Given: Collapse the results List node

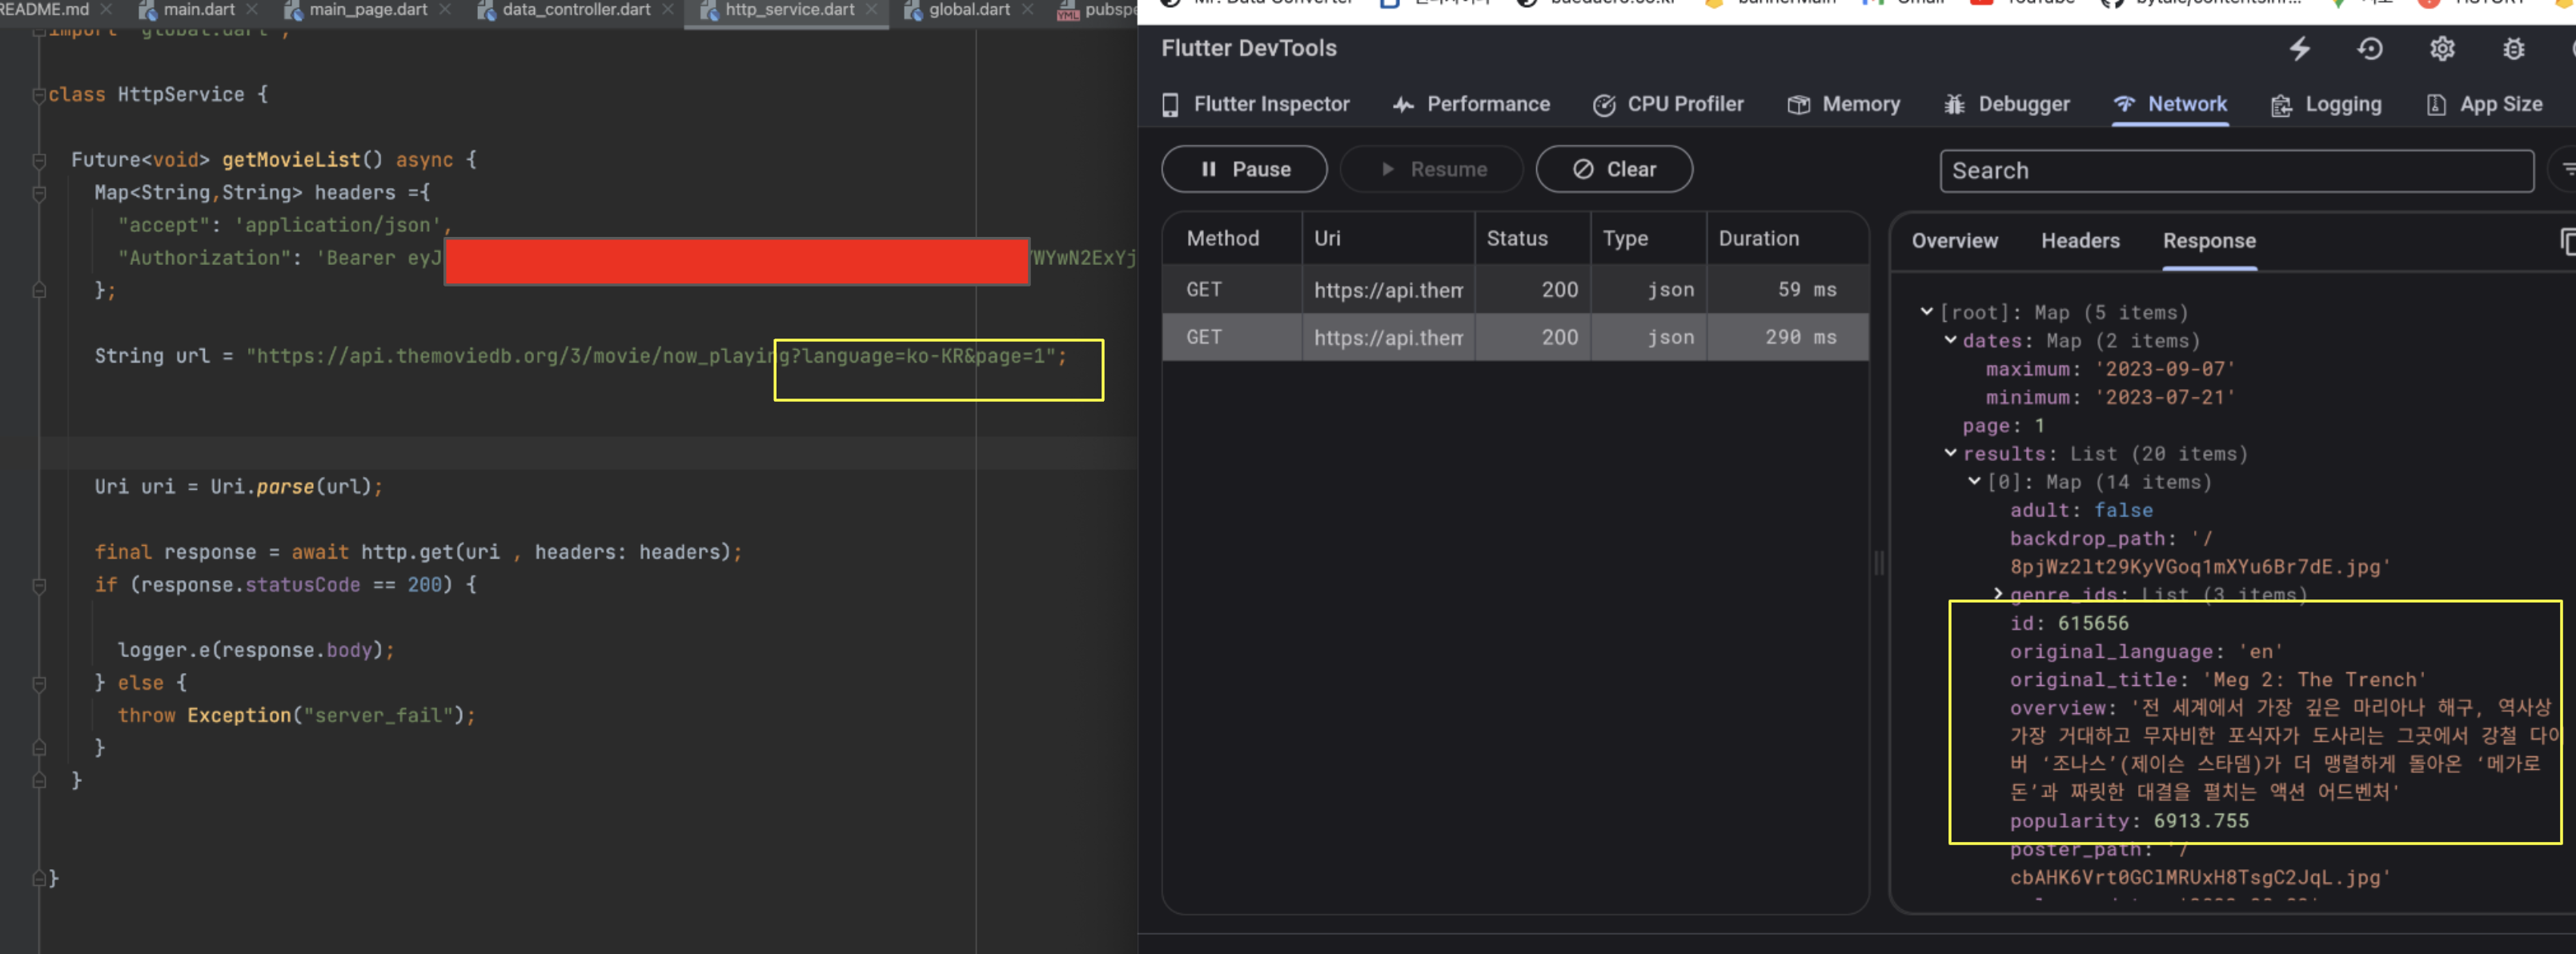Looking at the screenshot, I should pyautogui.click(x=1950, y=453).
